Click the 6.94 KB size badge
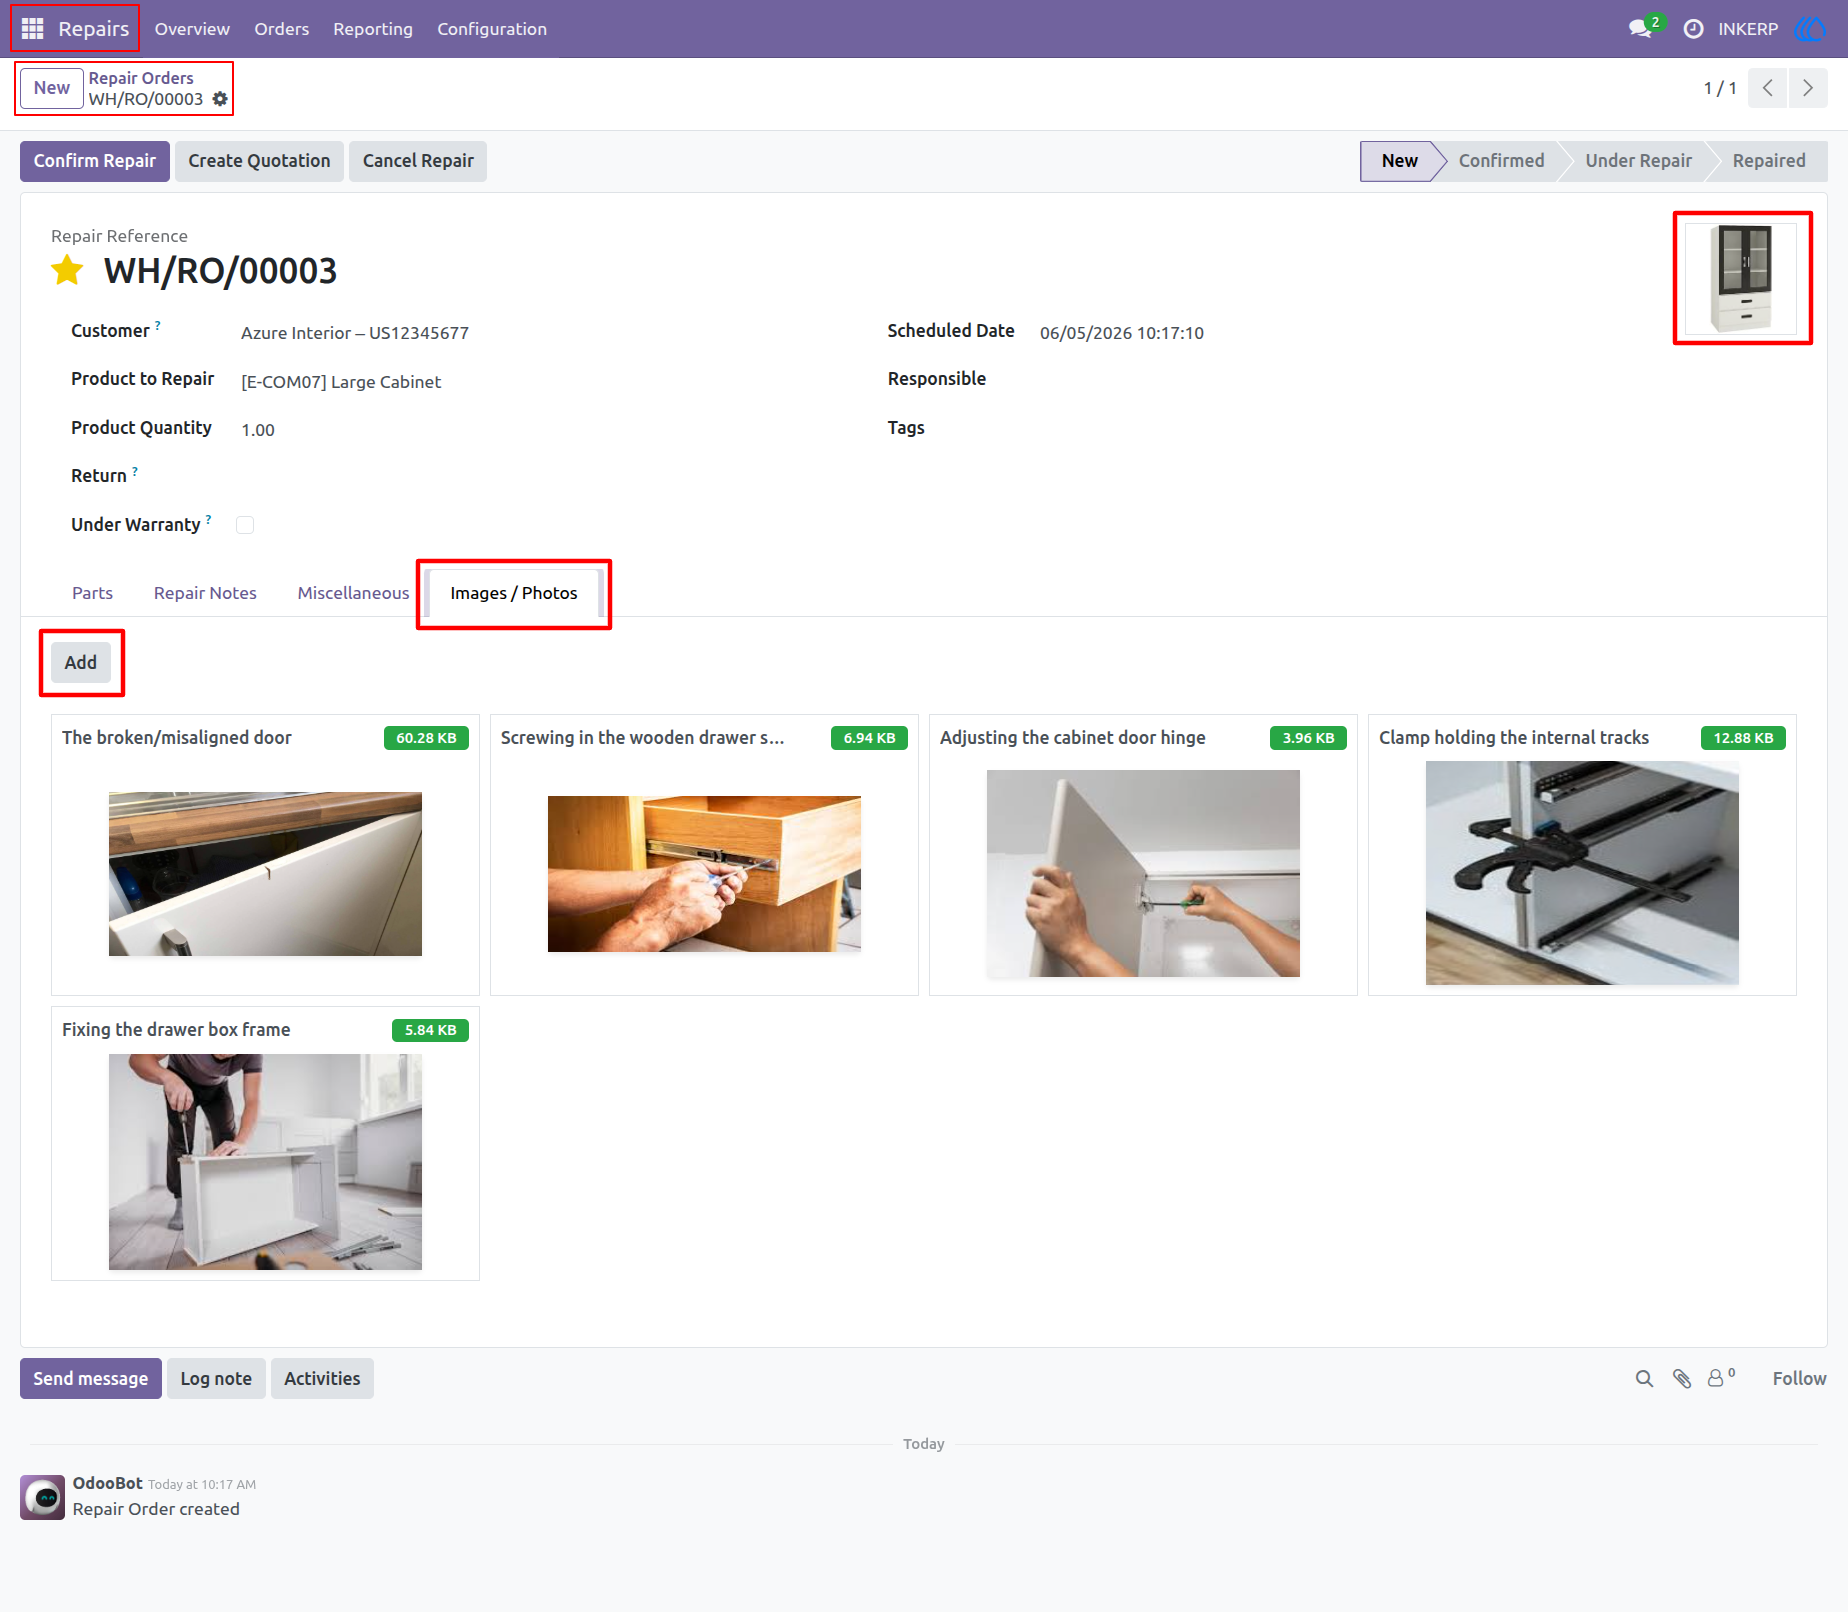Image resolution: width=1848 pixels, height=1612 pixels. point(869,738)
